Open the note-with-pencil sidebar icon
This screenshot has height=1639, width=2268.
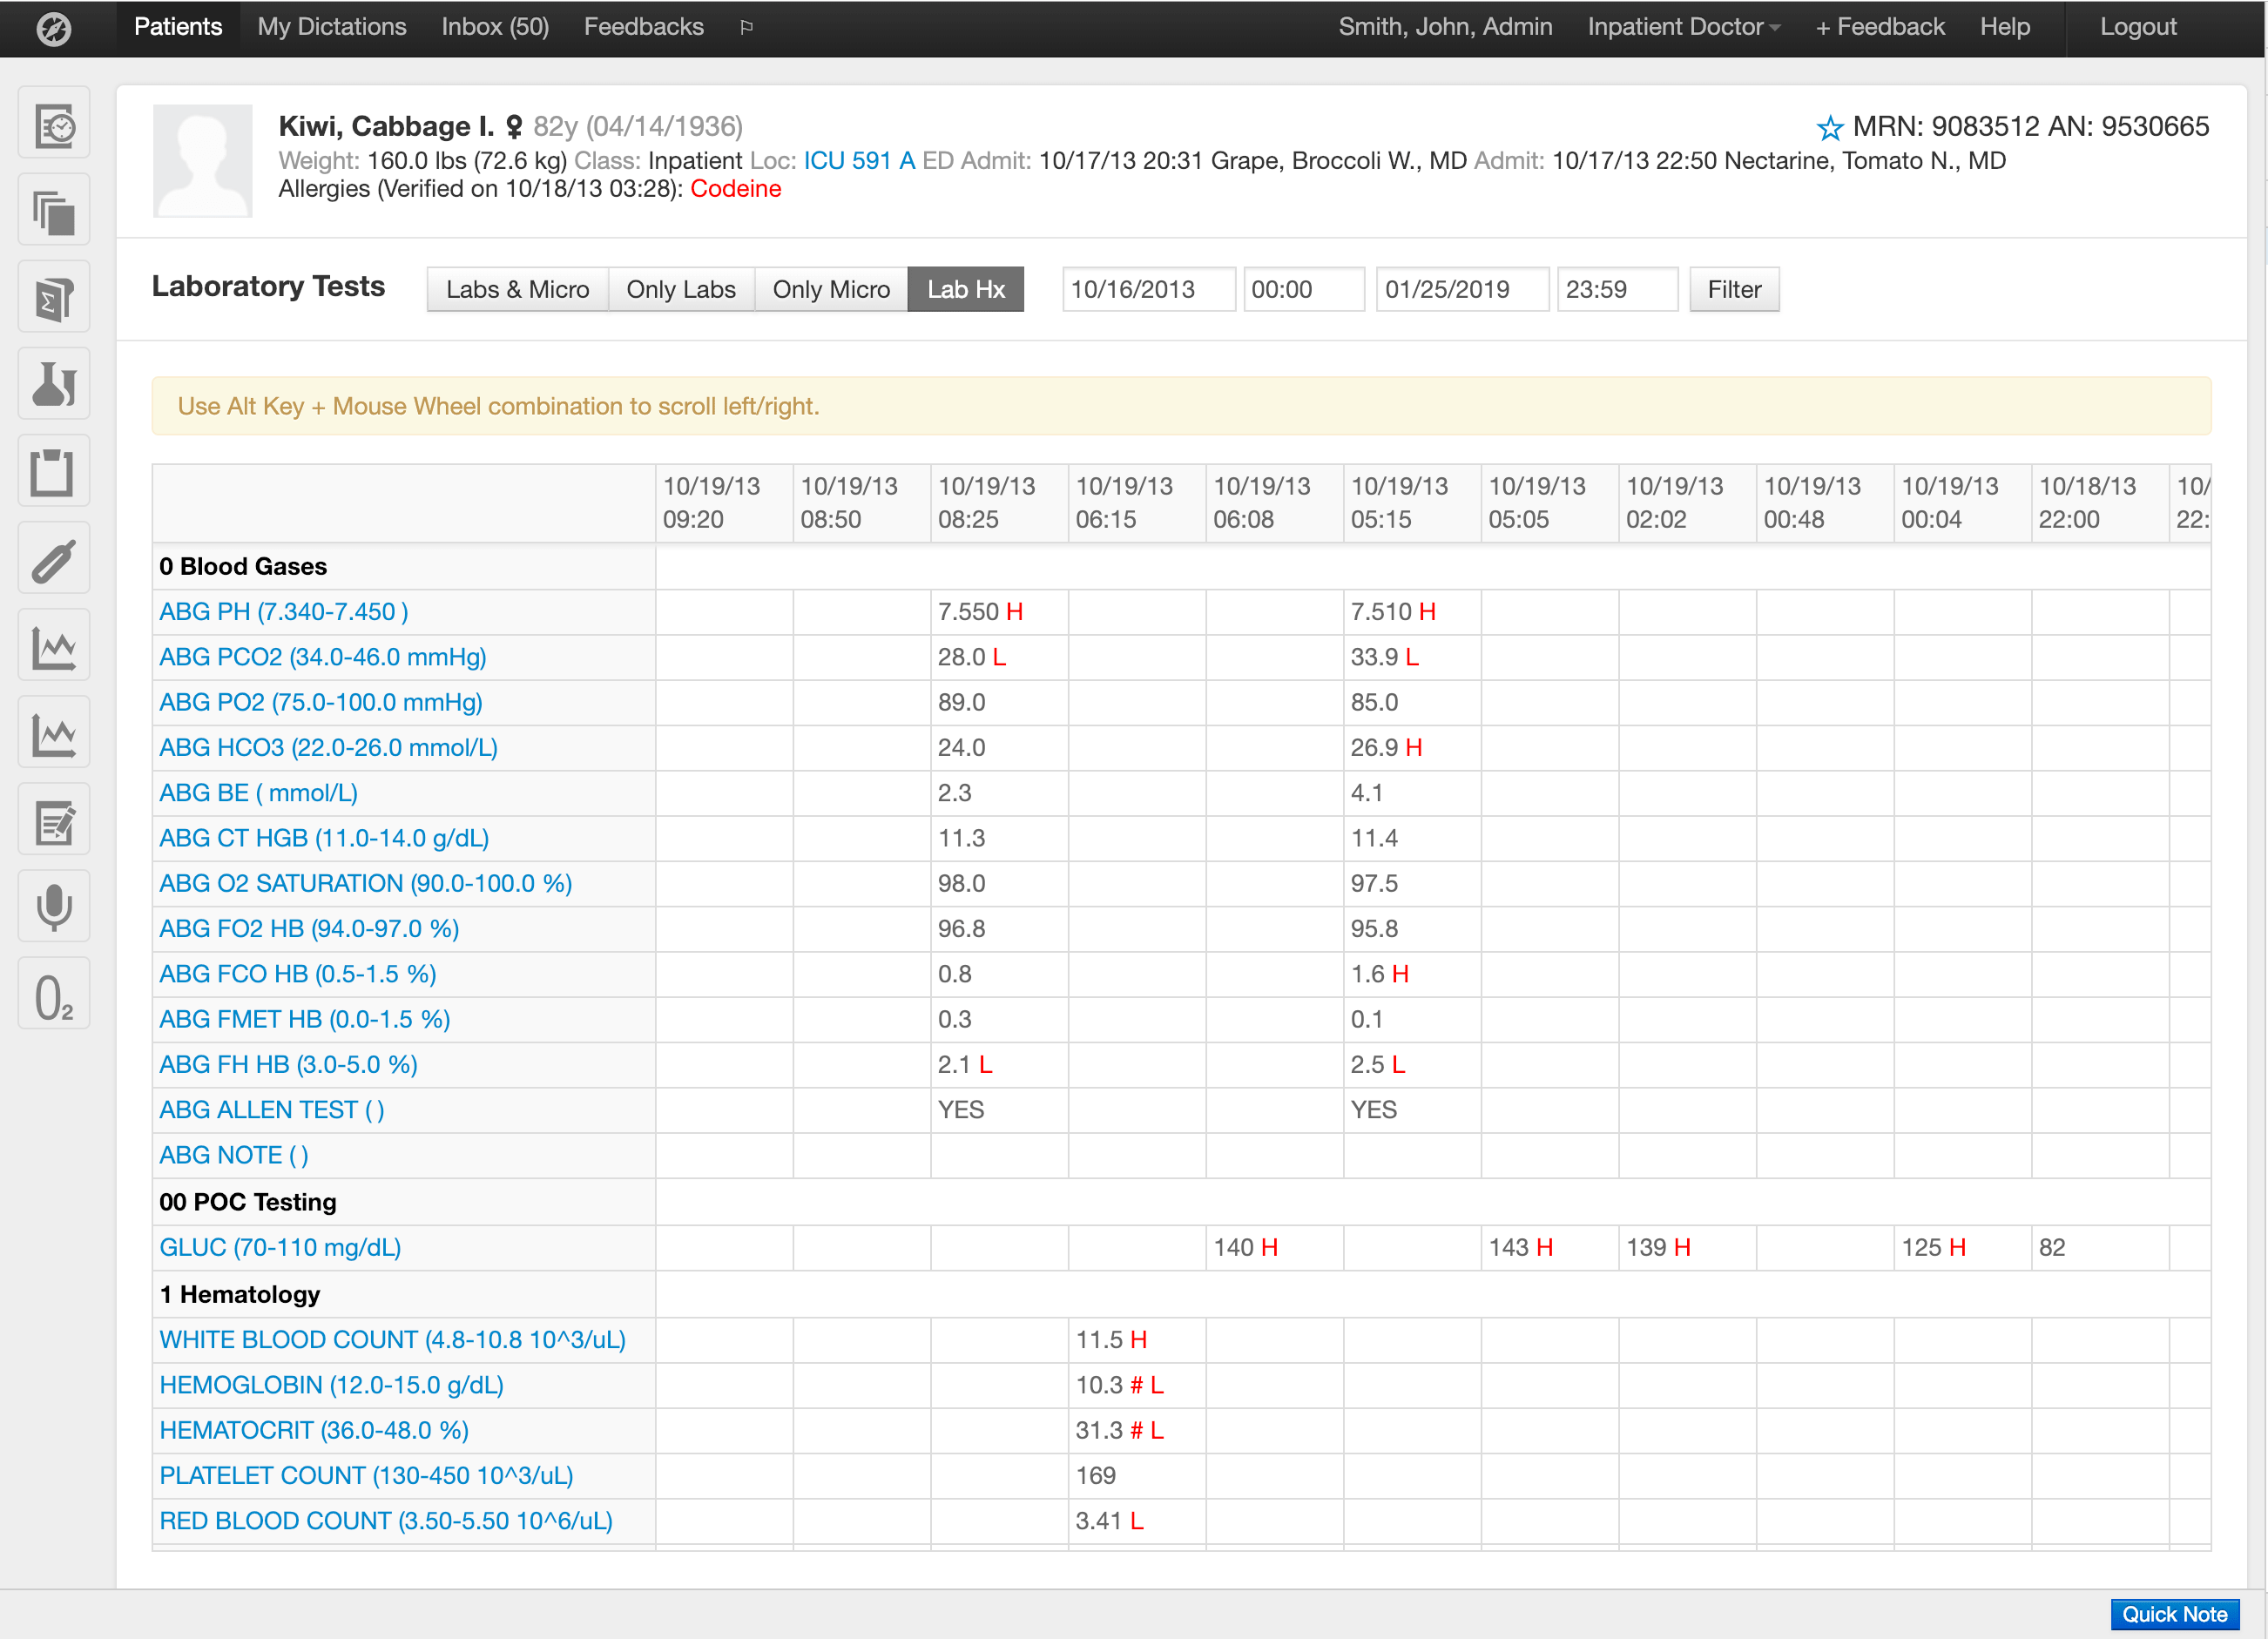54,820
